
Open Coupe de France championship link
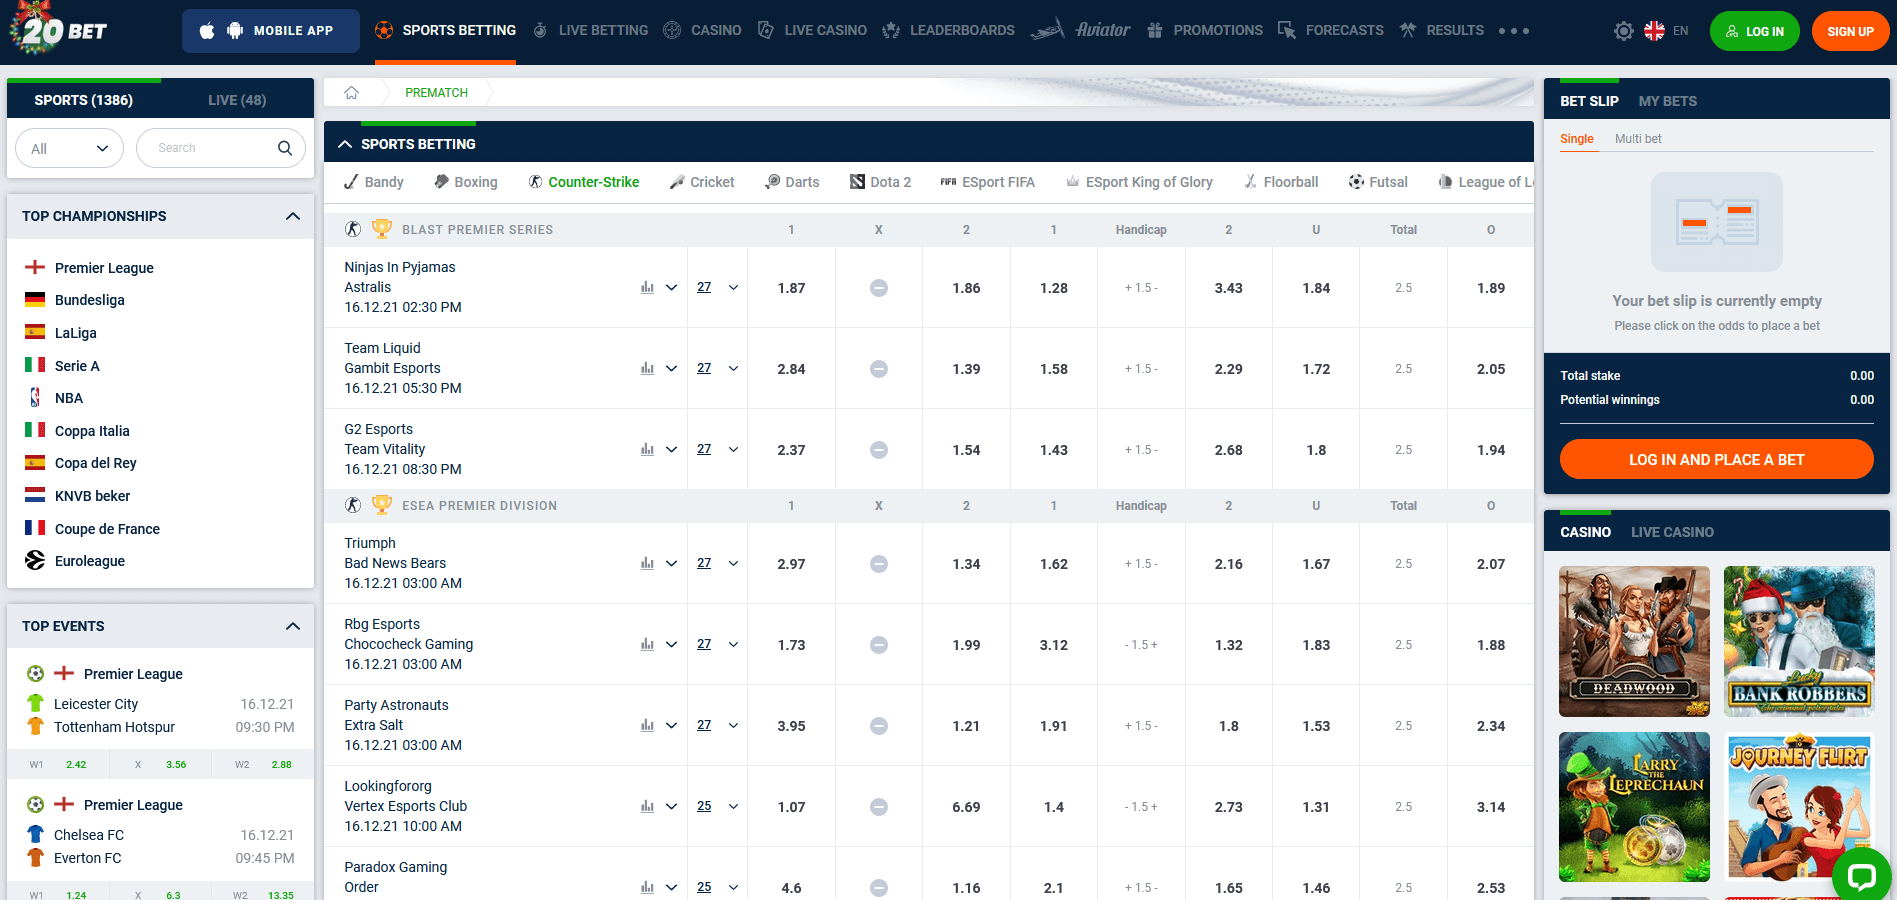click(107, 529)
